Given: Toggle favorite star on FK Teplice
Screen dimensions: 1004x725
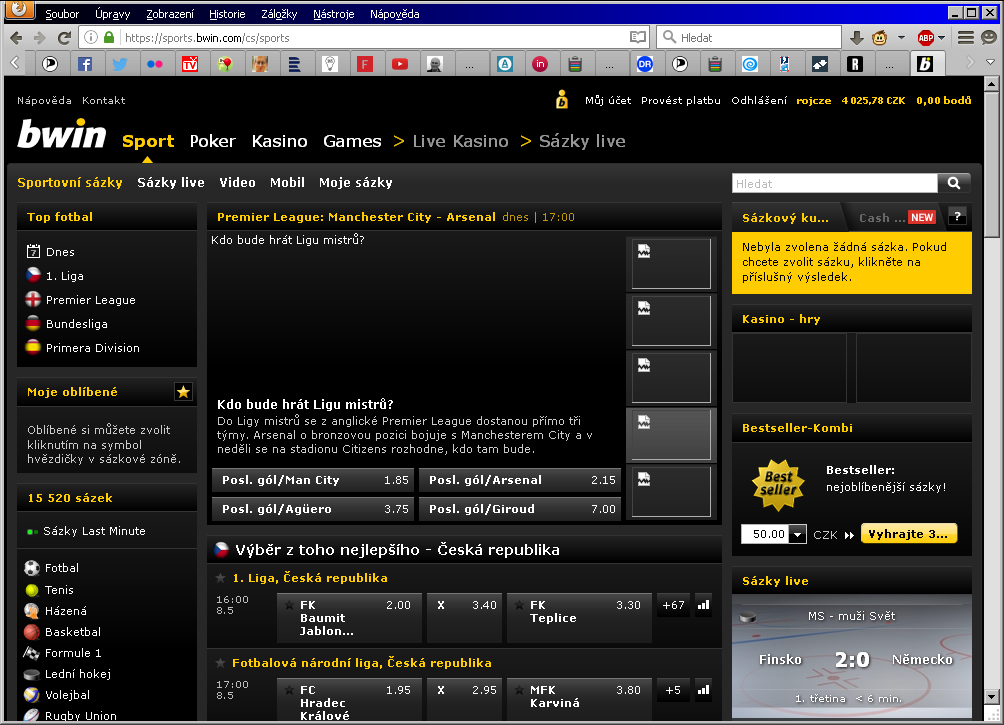Looking at the screenshot, I should tap(519, 605).
